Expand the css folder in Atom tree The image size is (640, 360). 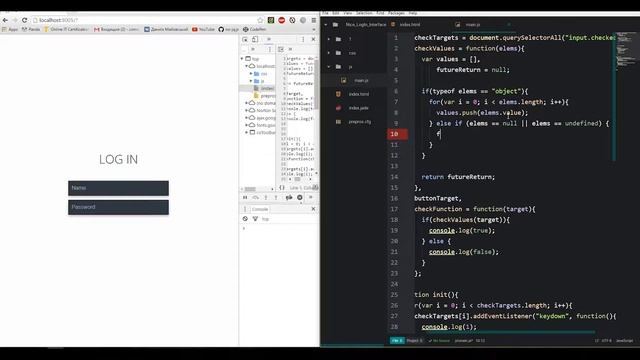click(x=329, y=53)
